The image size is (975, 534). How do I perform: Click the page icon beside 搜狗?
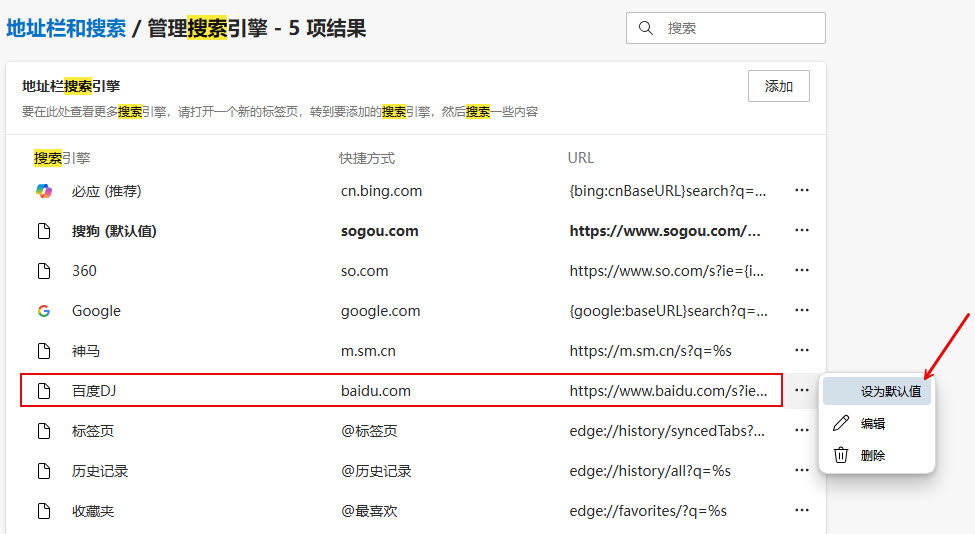44,231
